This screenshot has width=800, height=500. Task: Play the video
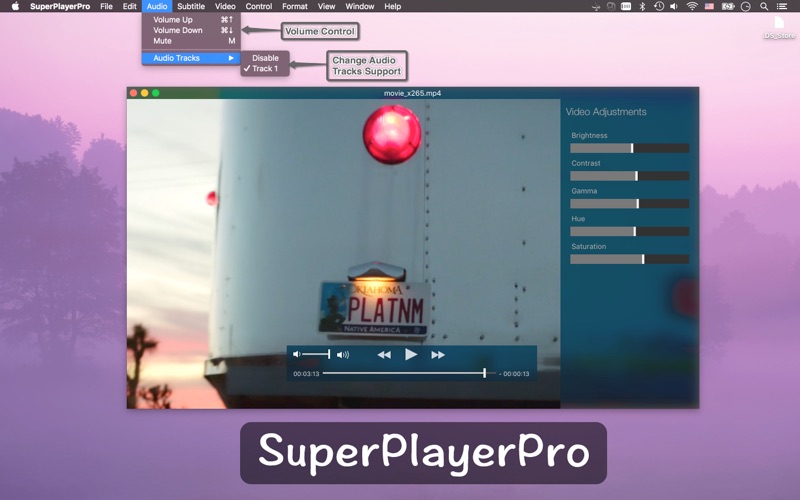(411, 354)
